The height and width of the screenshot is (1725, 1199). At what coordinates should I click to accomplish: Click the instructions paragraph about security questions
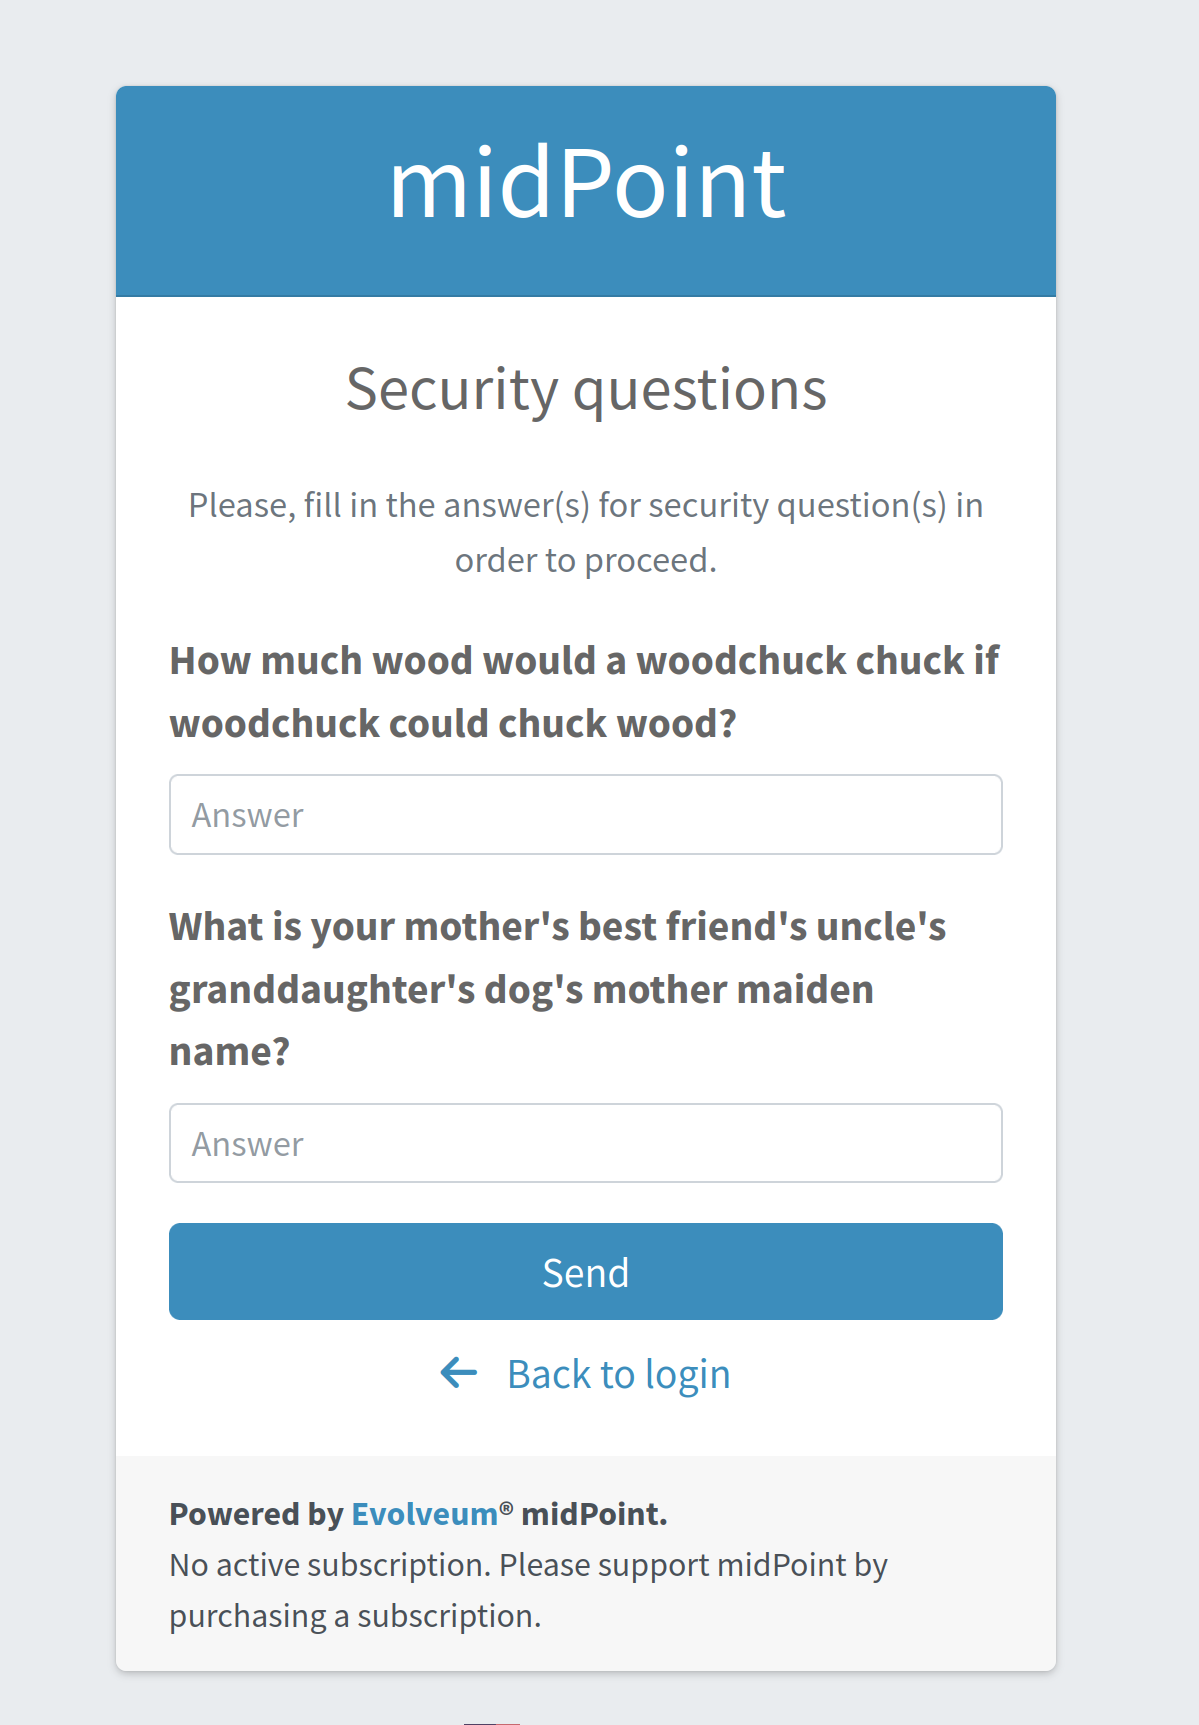[585, 531]
